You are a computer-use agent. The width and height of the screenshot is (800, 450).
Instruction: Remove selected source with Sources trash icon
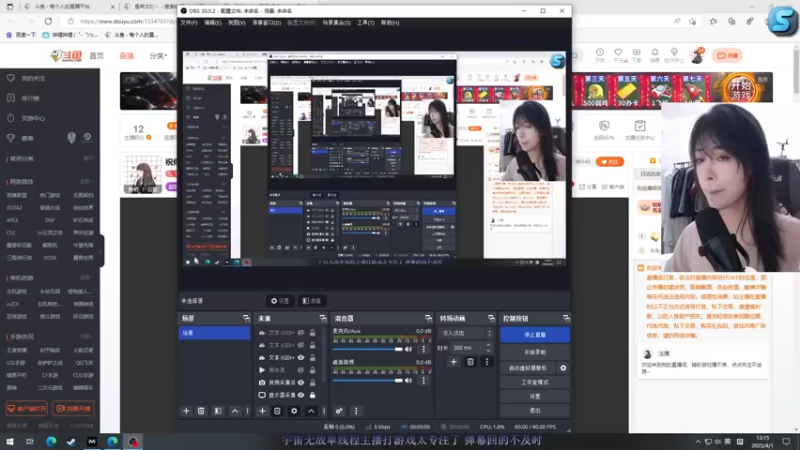point(277,411)
